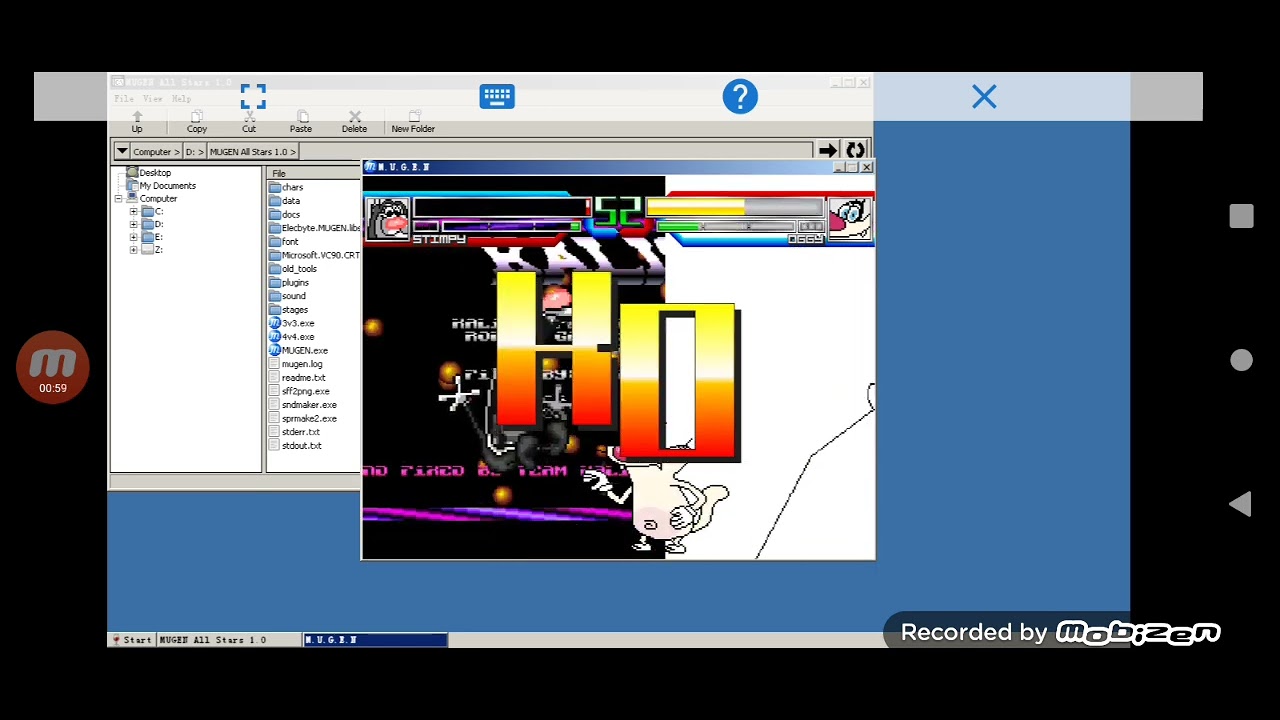
Task: Collapse the Computer tree node
Action: pyautogui.click(x=119, y=199)
